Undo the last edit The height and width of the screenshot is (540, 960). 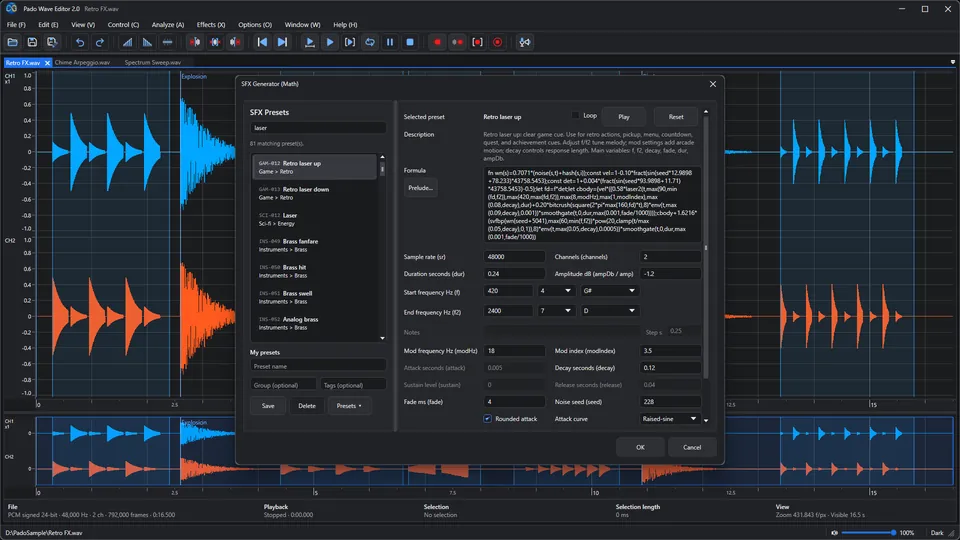pos(80,42)
